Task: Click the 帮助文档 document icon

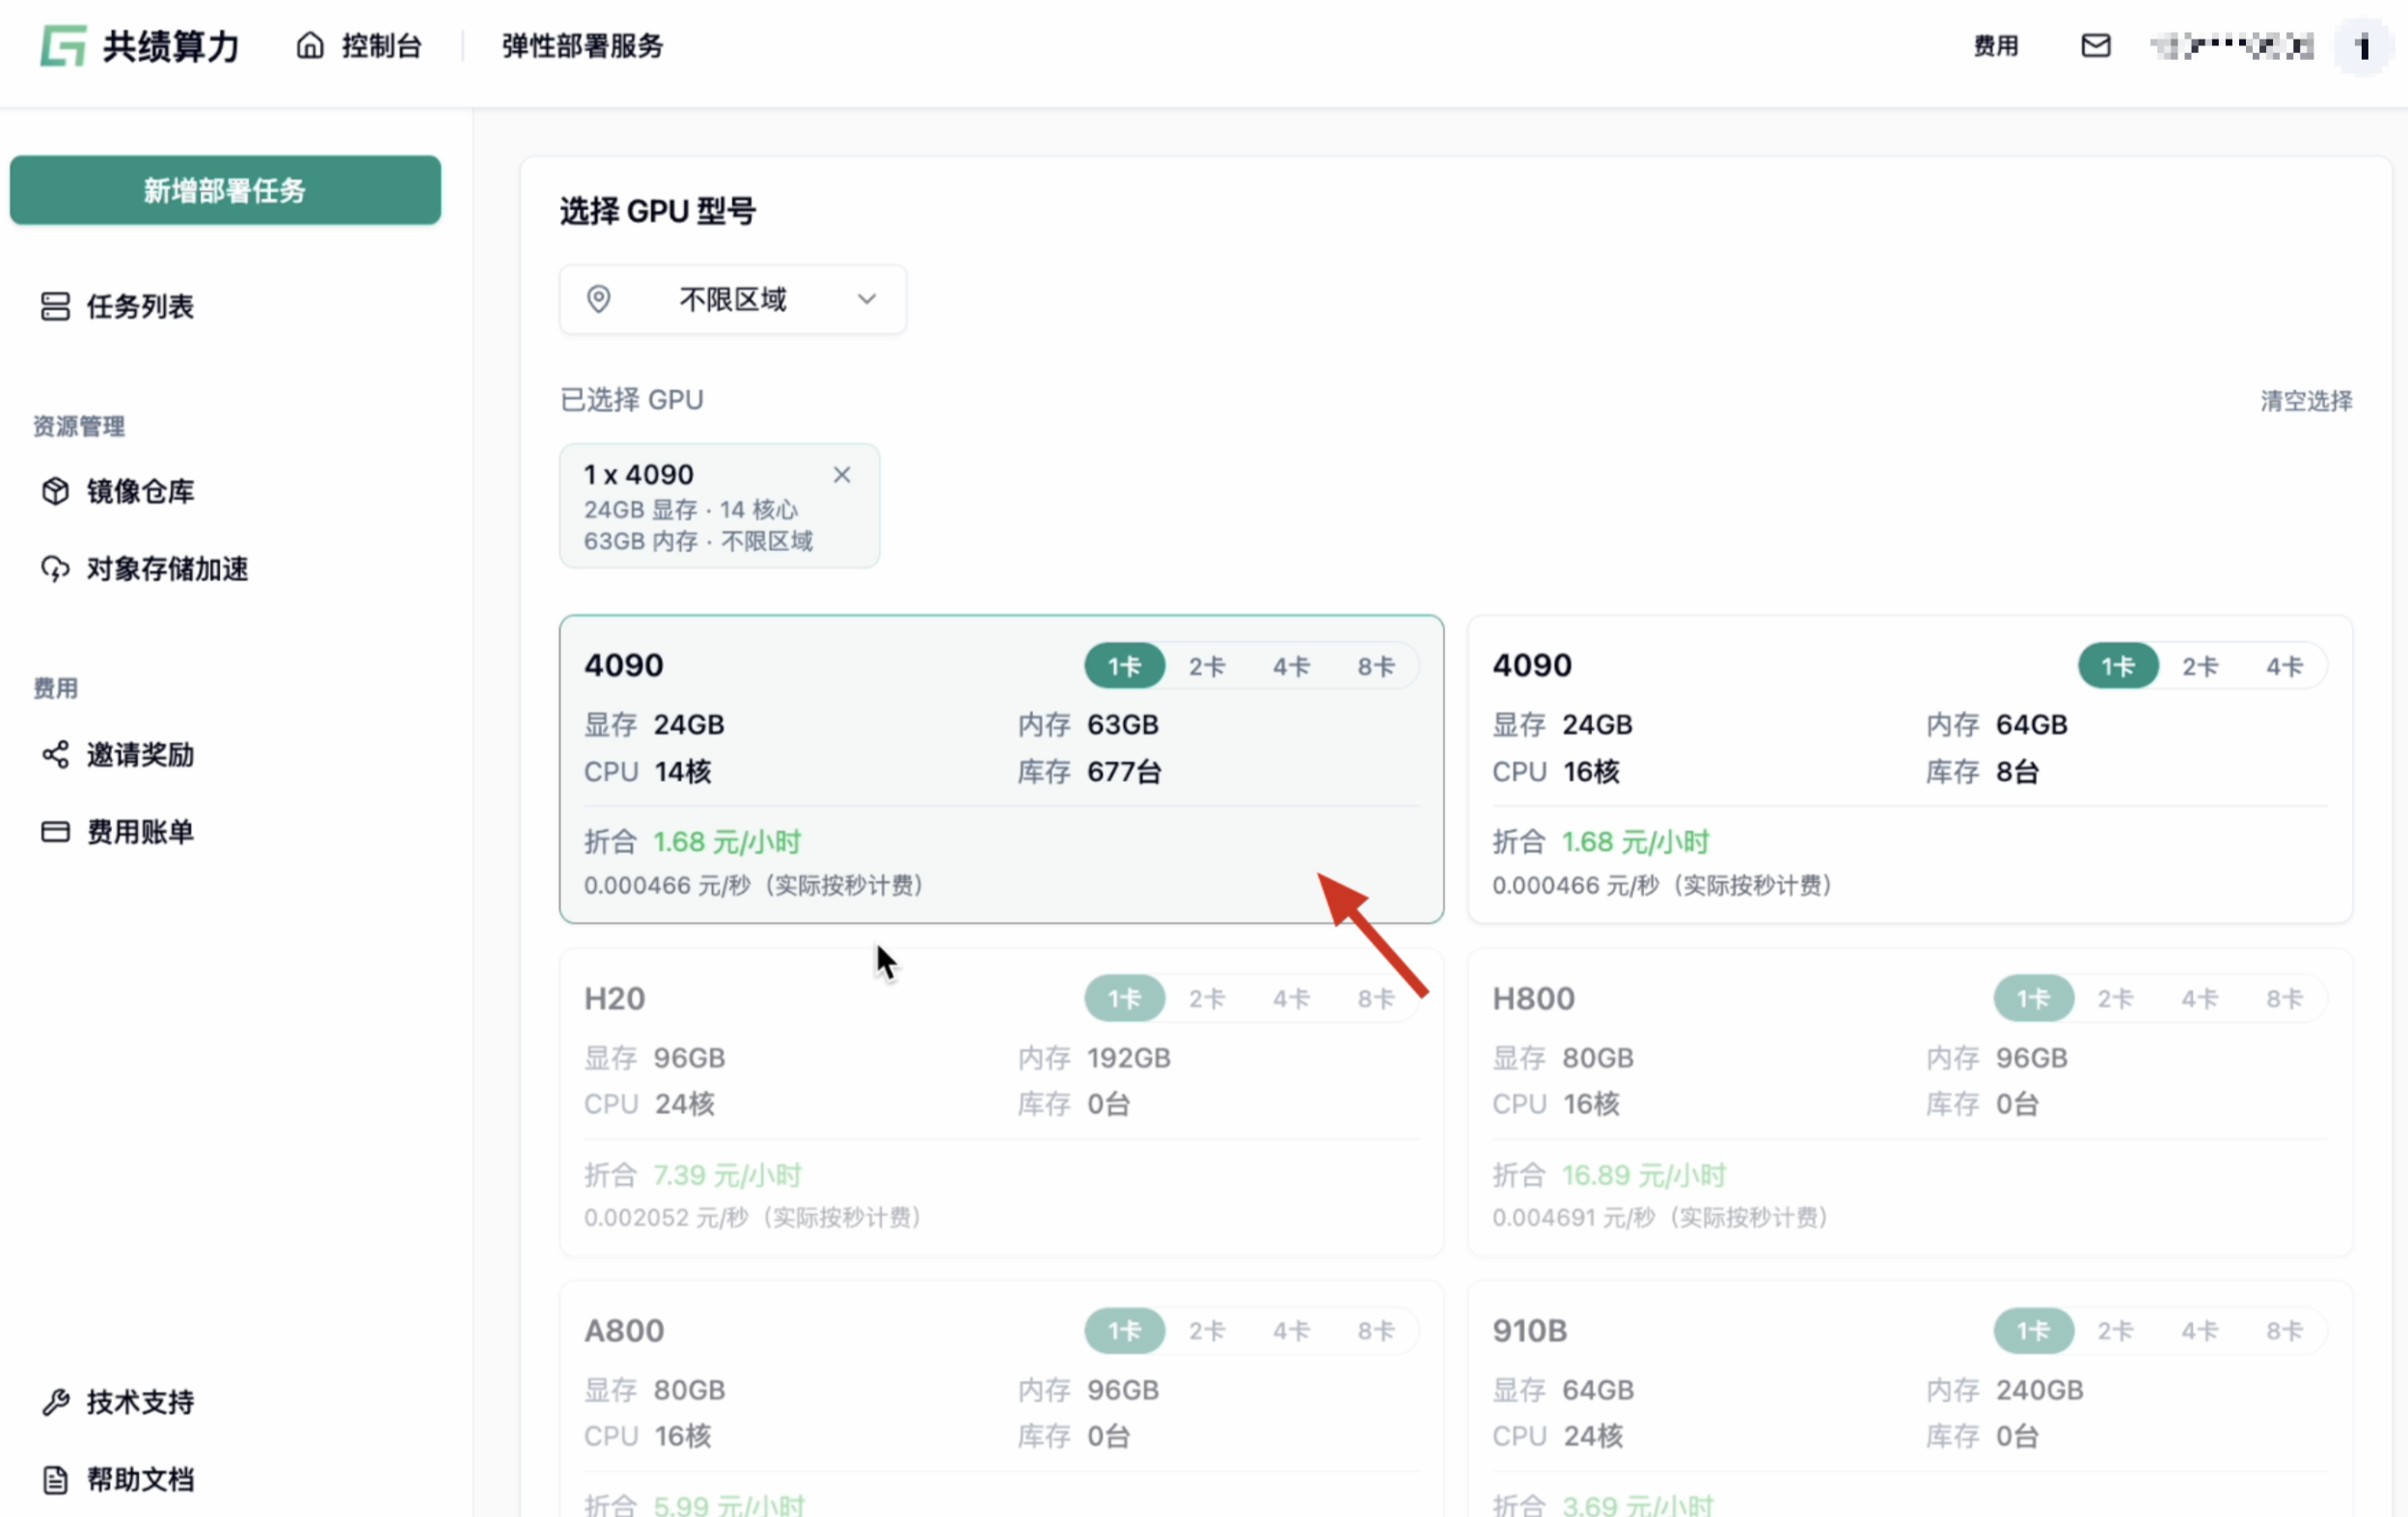Action: (x=55, y=1479)
